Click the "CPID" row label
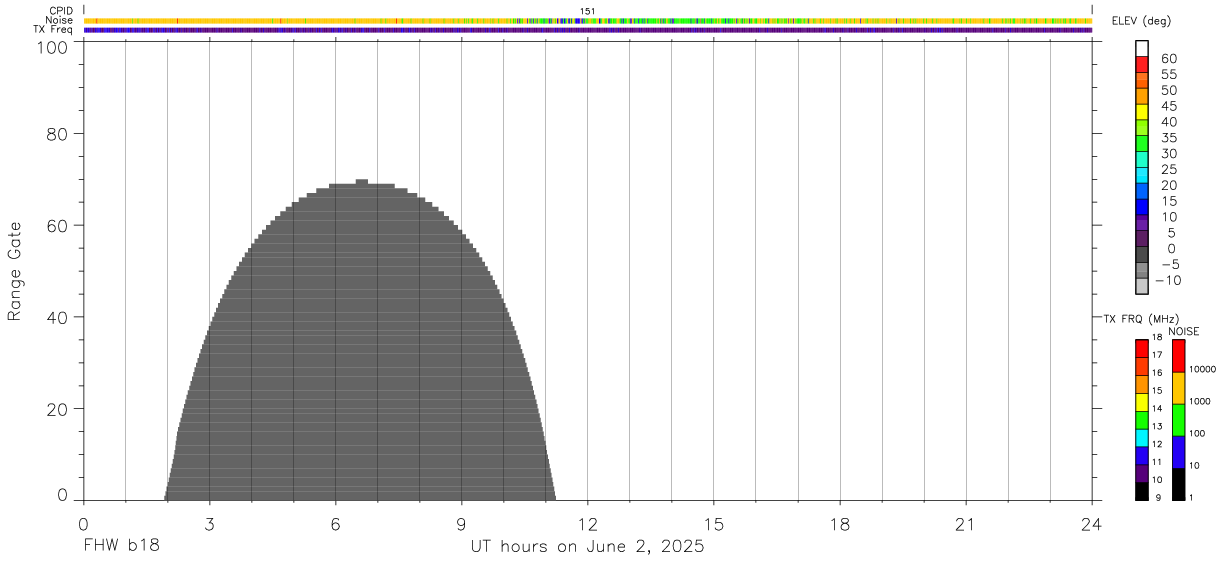 (x=61, y=11)
